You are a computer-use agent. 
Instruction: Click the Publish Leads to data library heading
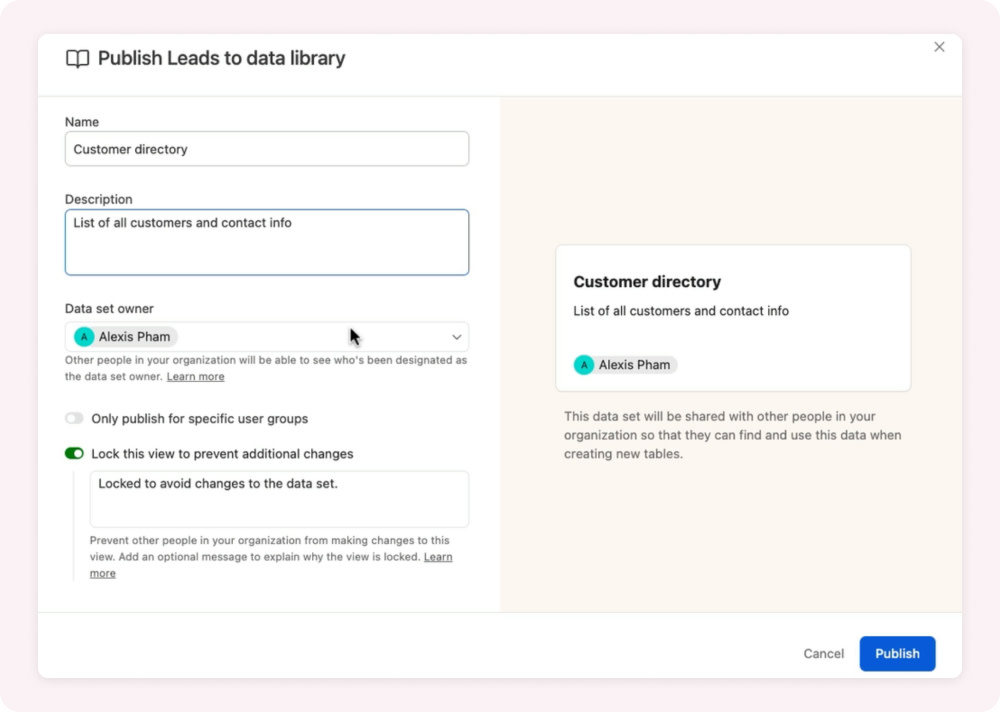[221, 58]
